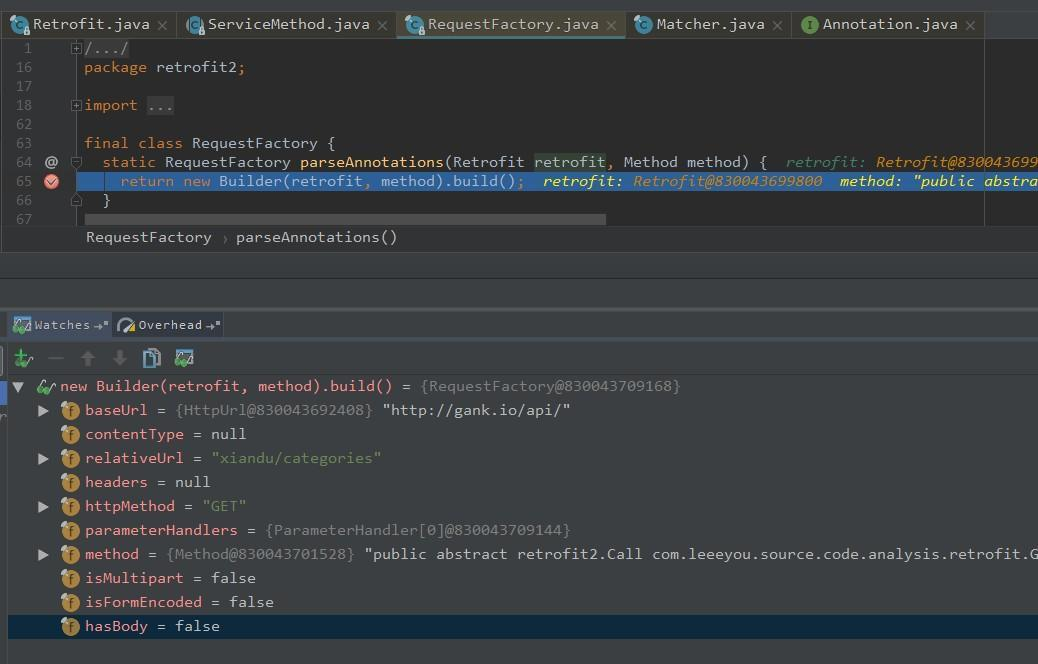This screenshot has height=664, width=1038.
Task: Select the parameterHandlers row
Action: click(523, 530)
